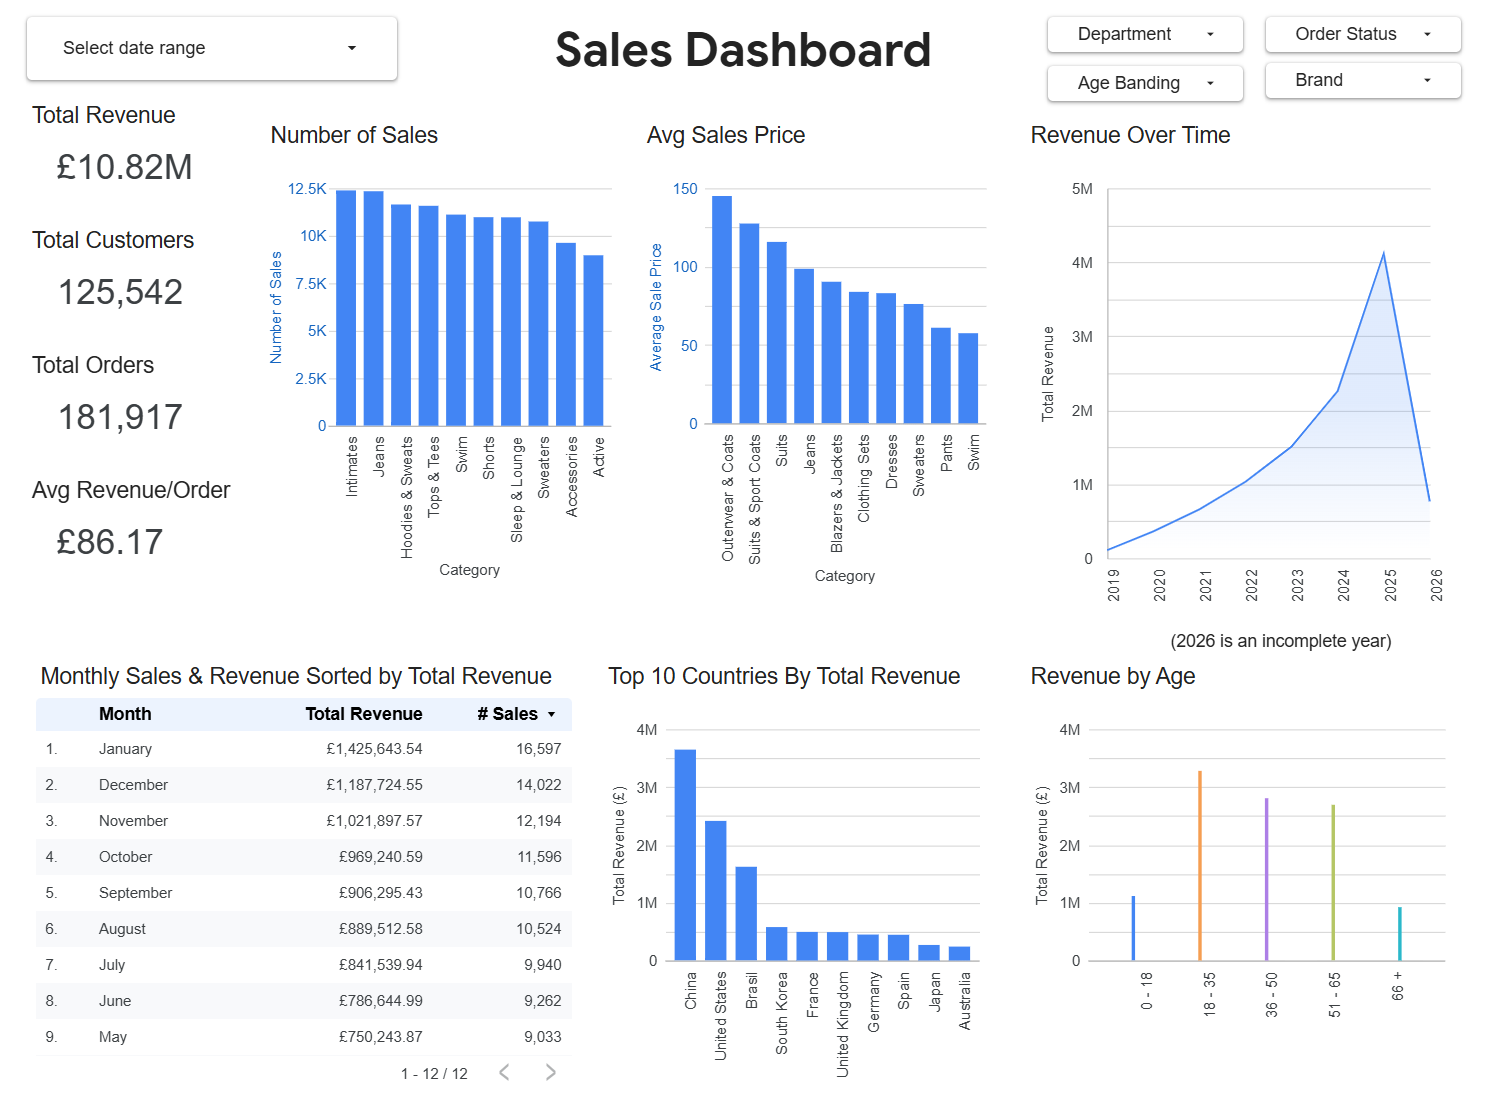Click the 1 - 12 / 12 pagination label

(x=434, y=1072)
